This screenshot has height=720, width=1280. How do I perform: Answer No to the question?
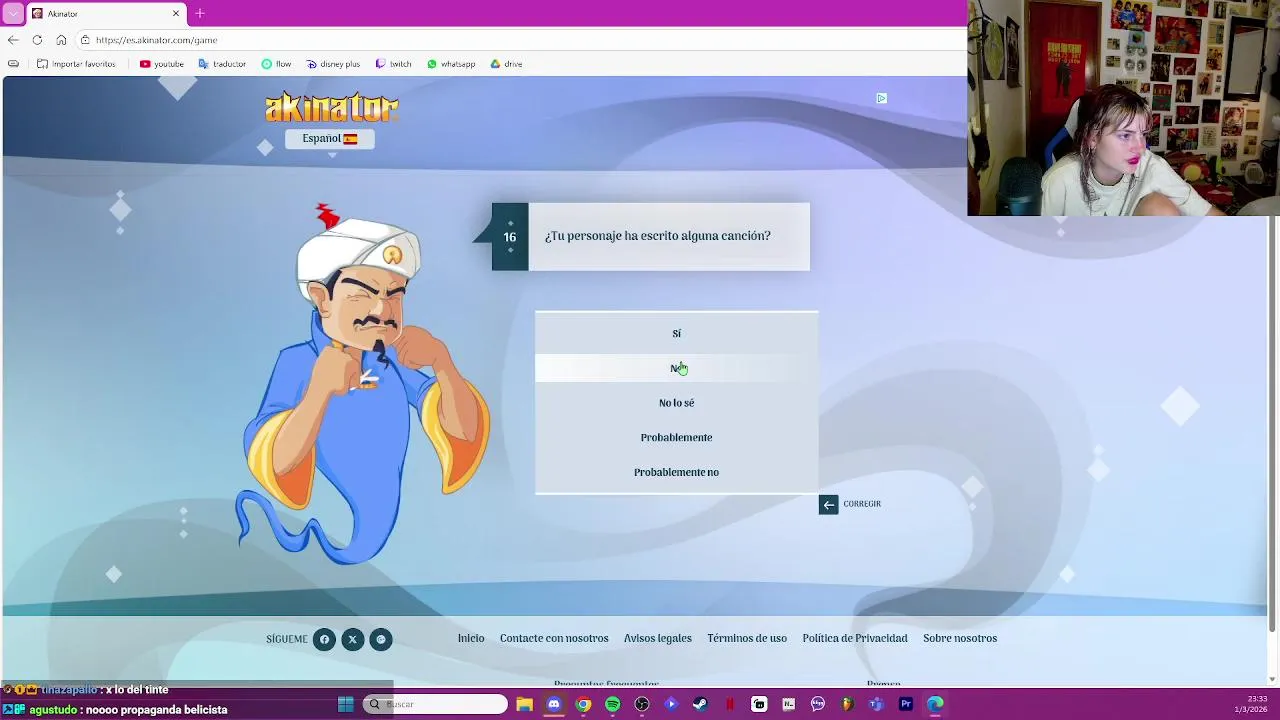676,368
